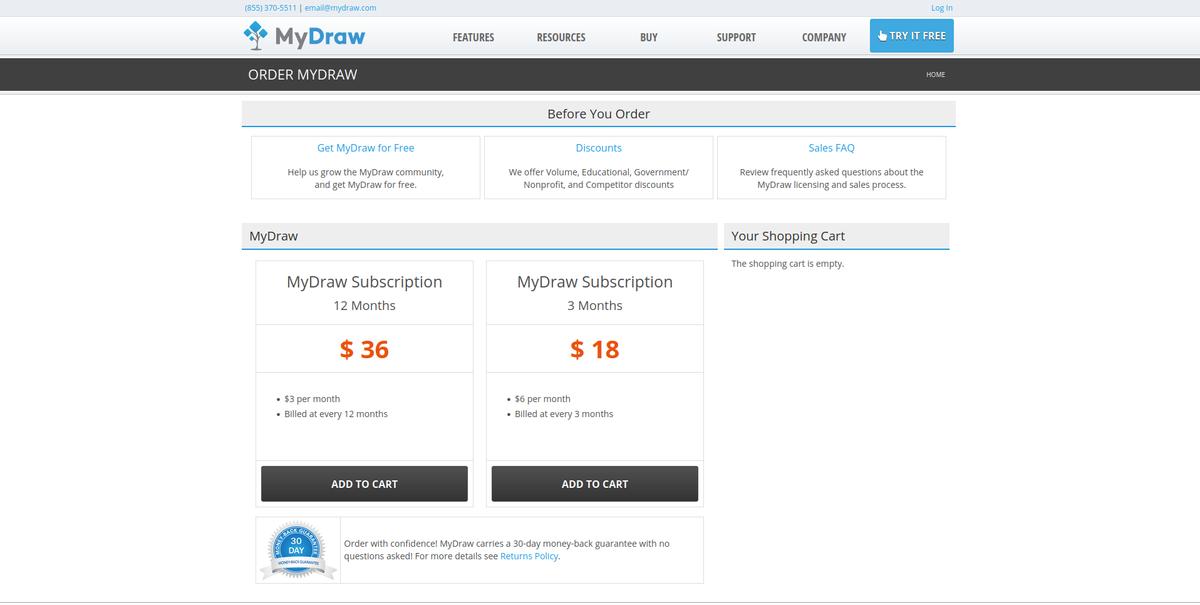Screen dimensions: 1200x605
Task: Click the TRY IT FREE button
Action: coord(911,34)
